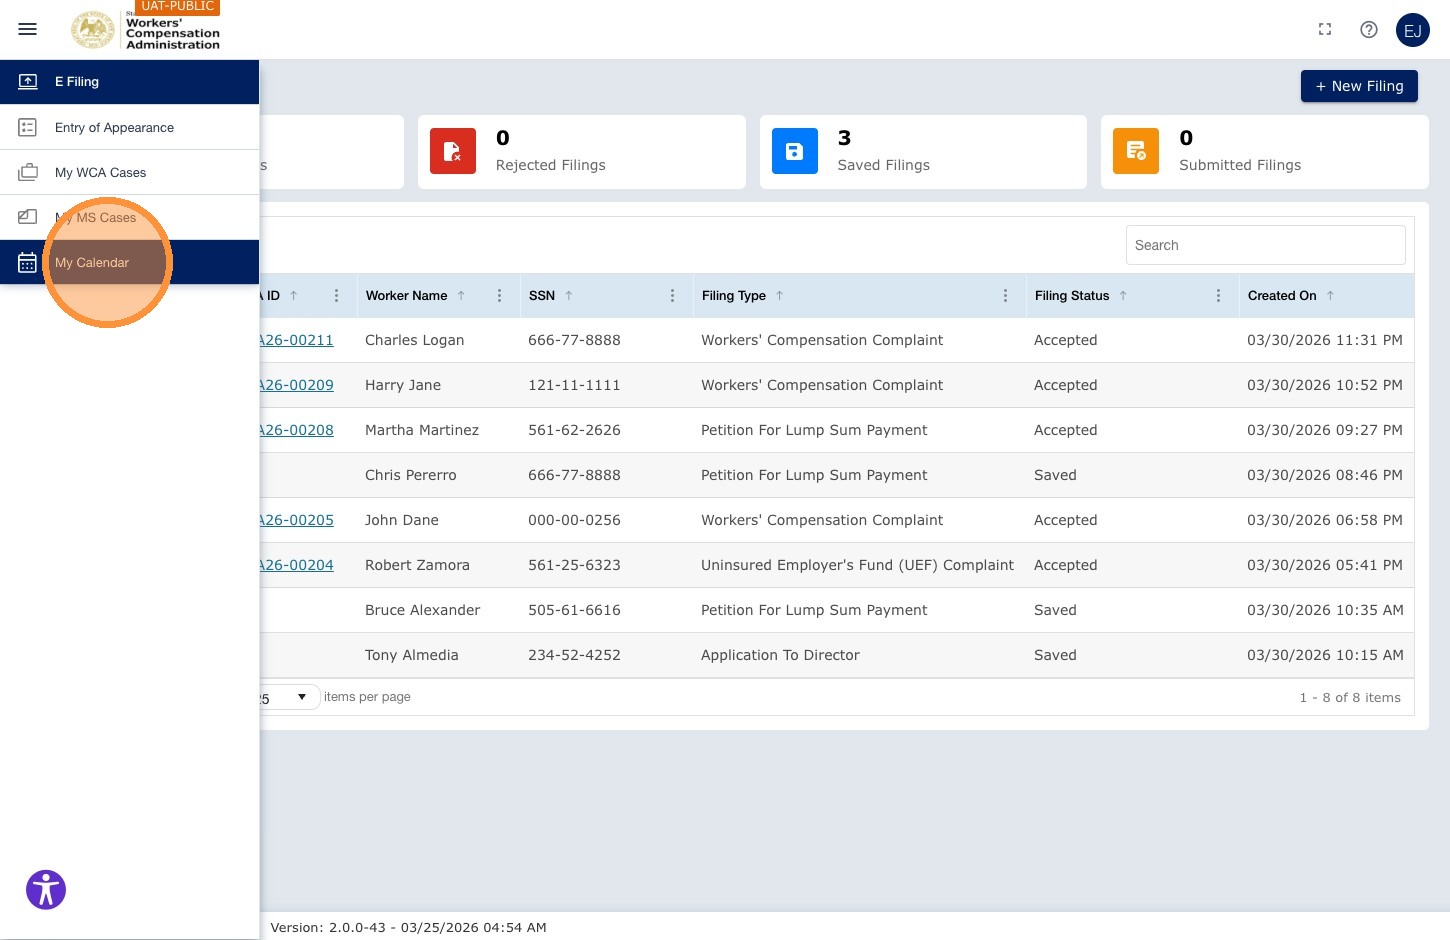
Task: Click the 1 - 8 of 8 items pager text
Action: click(x=1350, y=698)
